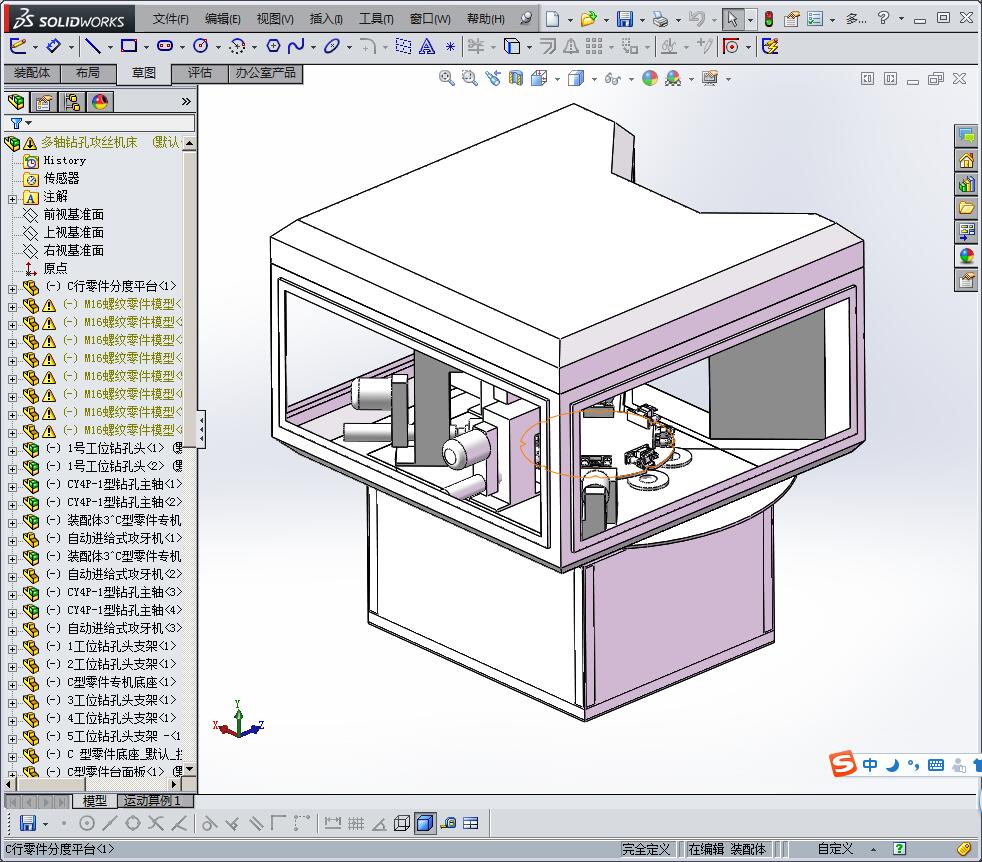
Task: Expand more FeatureManager tabs chevron
Action: [x=186, y=101]
